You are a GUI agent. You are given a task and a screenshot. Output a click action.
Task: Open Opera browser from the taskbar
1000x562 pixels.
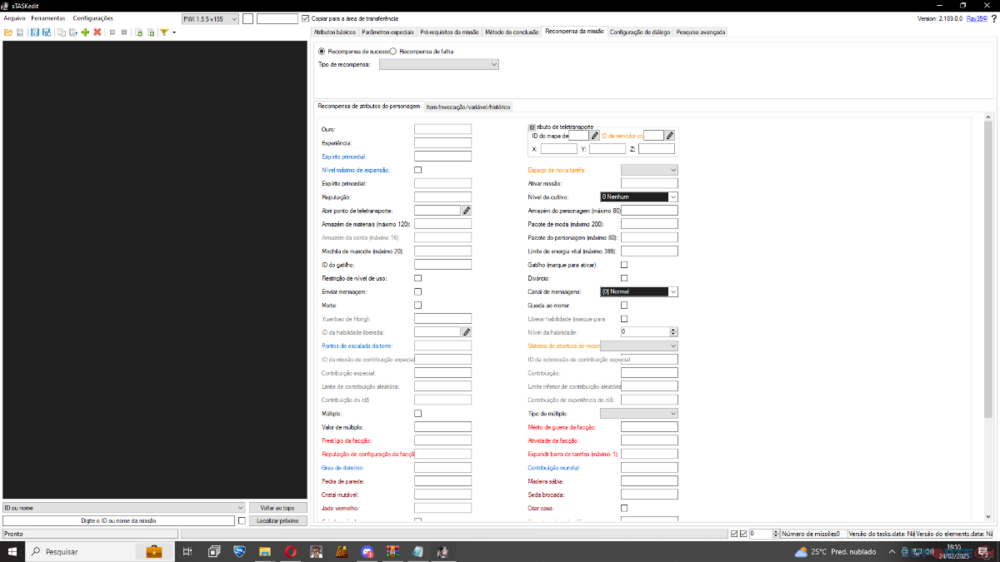tap(290, 551)
